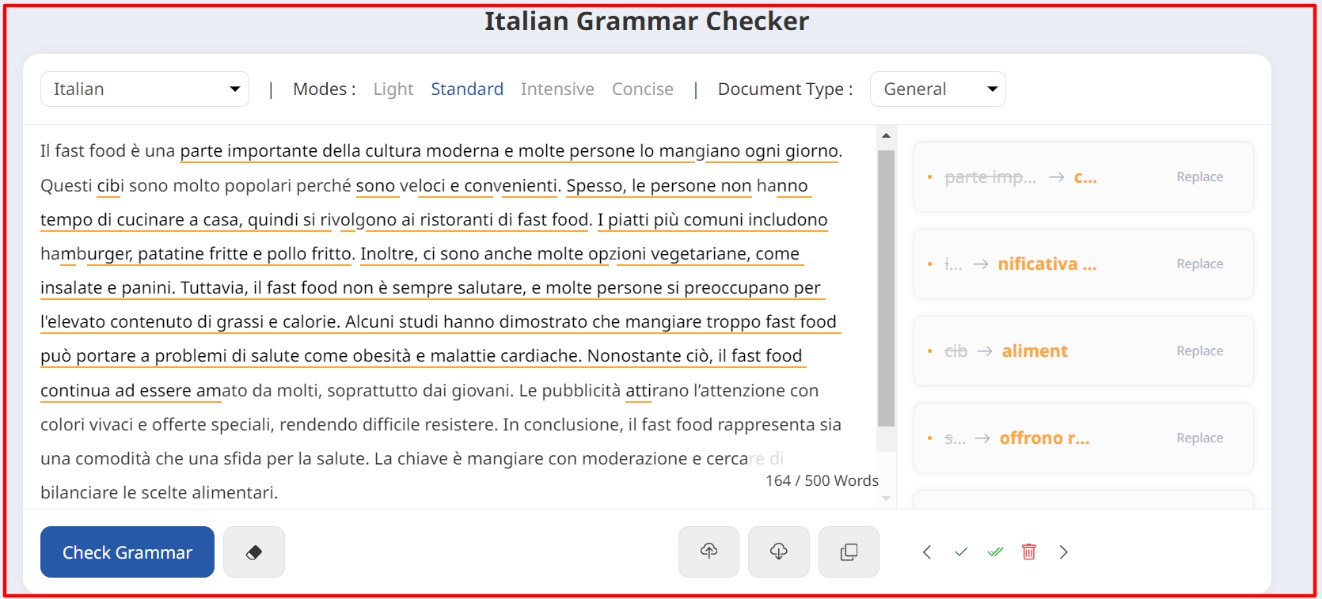Expand the Italian dropdown arrow
1322x599 pixels.
point(237,88)
